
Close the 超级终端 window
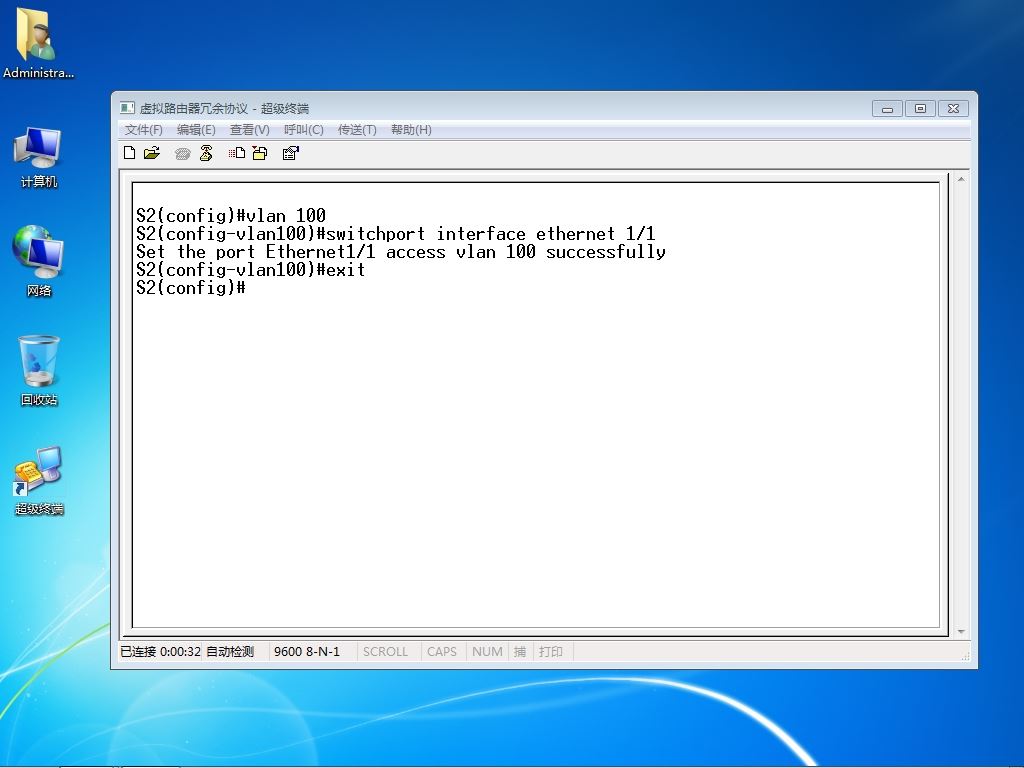(953, 108)
